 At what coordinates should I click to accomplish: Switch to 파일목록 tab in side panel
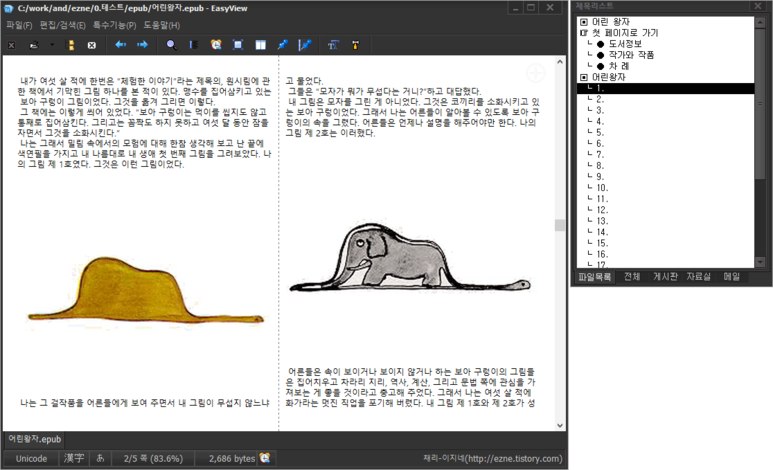595,277
